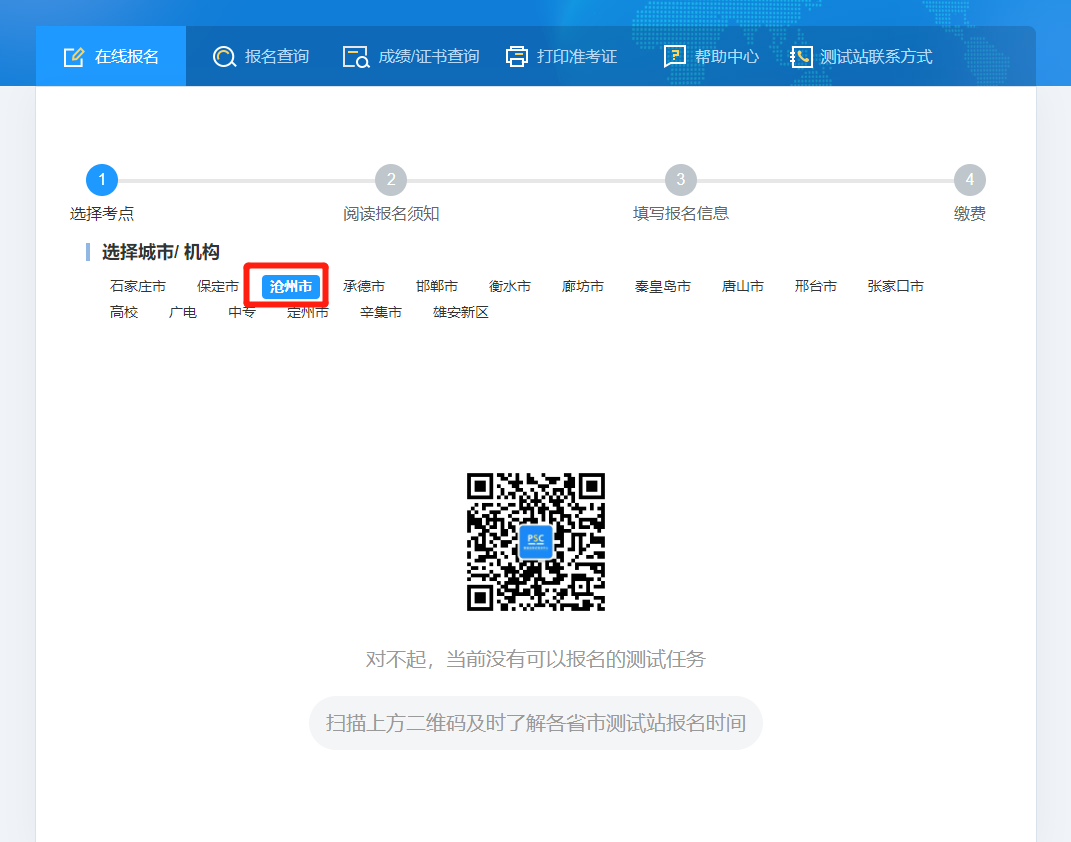Open 帮助中心 menu item

pos(712,56)
